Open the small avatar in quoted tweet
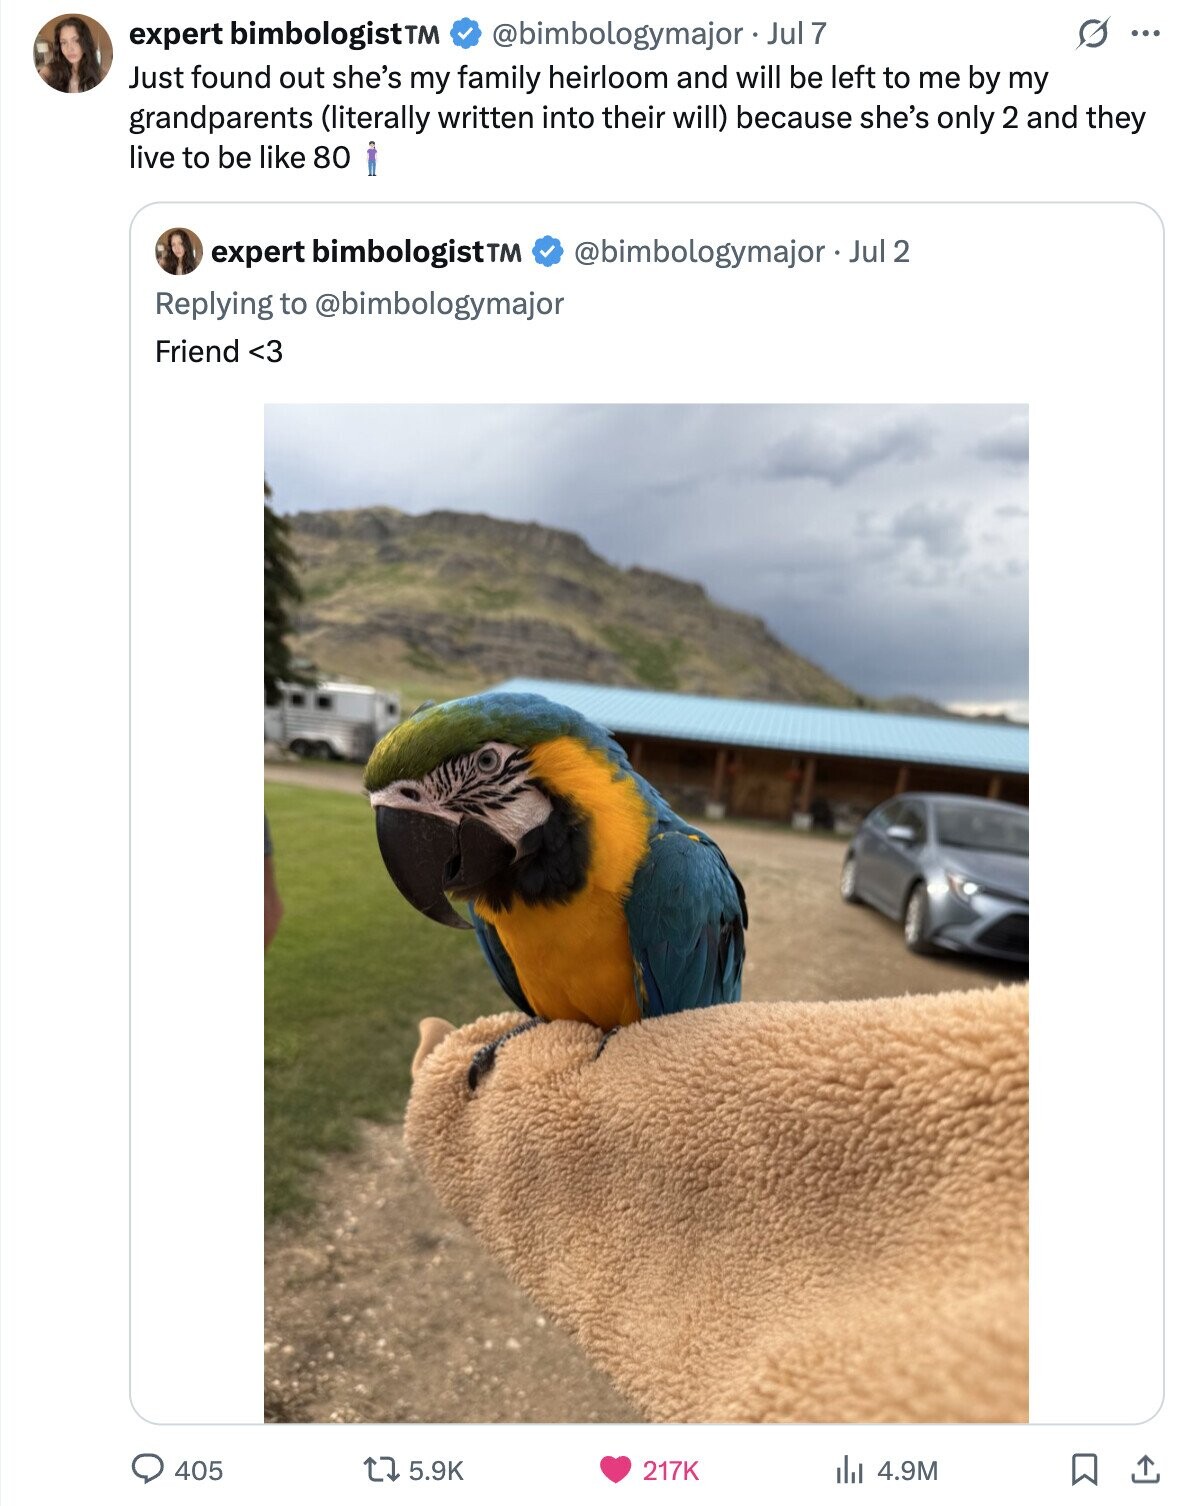 point(179,251)
